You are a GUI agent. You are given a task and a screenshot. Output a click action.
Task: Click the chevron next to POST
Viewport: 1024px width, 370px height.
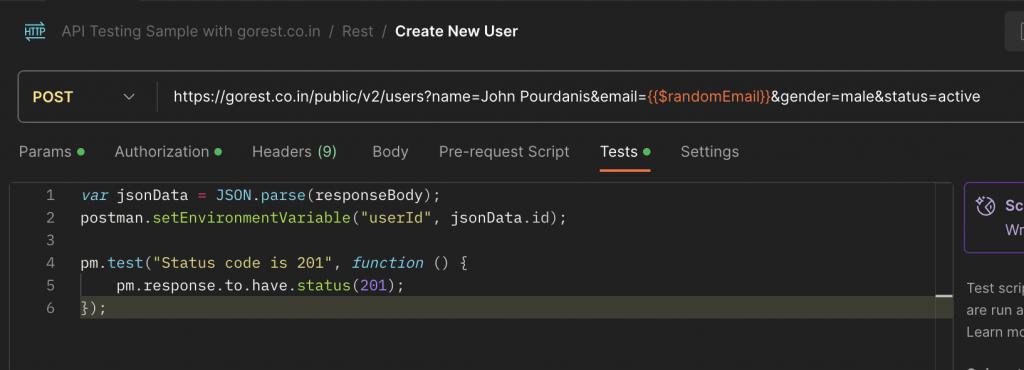point(129,97)
